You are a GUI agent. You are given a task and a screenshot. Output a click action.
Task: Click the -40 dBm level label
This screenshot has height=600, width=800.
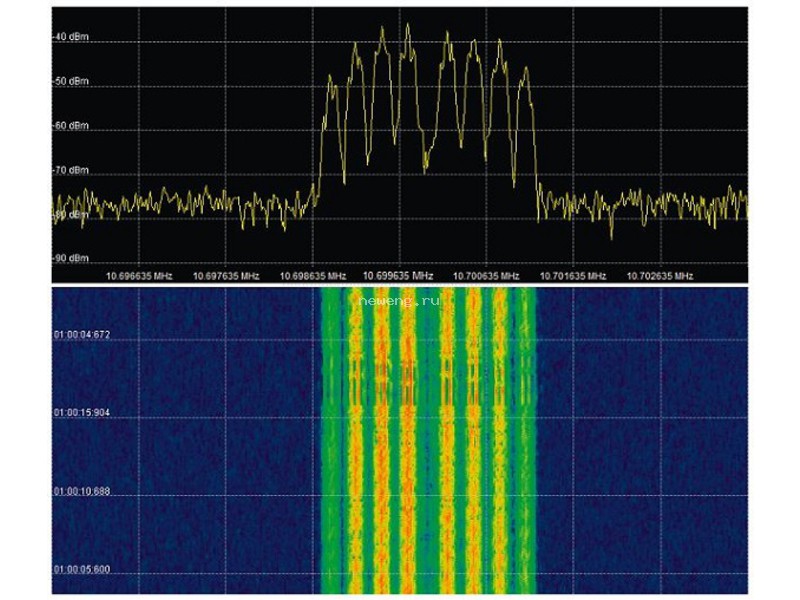click(71, 37)
